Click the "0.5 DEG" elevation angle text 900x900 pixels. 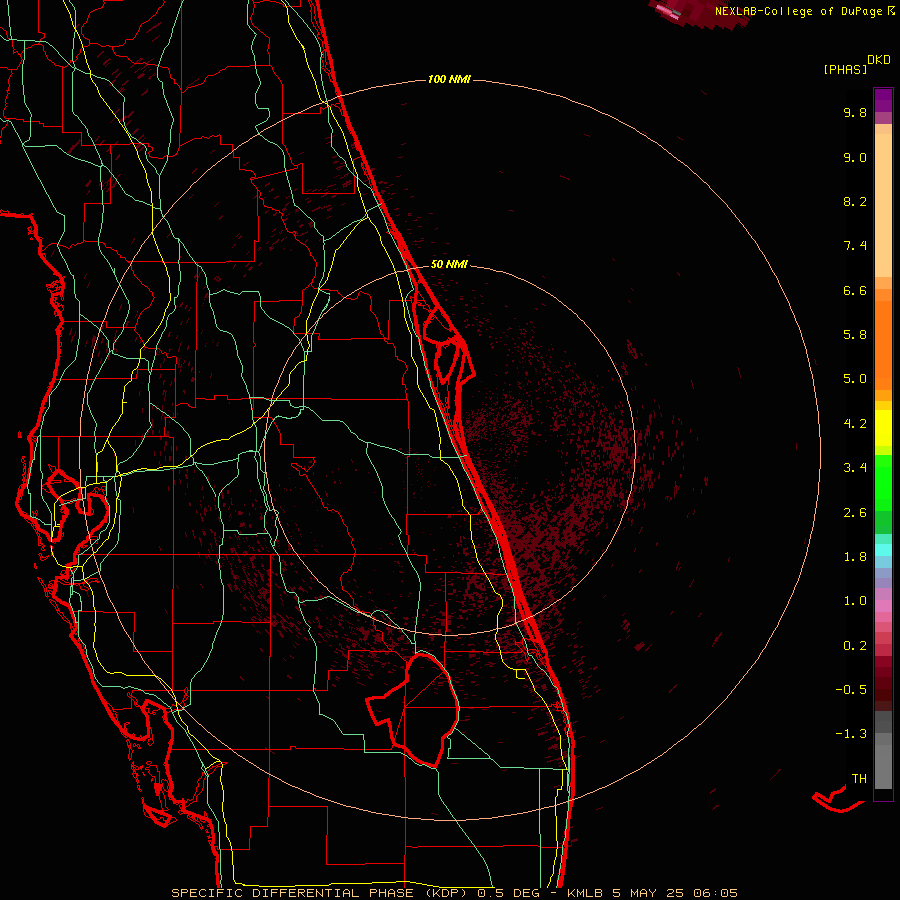click(509, 893)
